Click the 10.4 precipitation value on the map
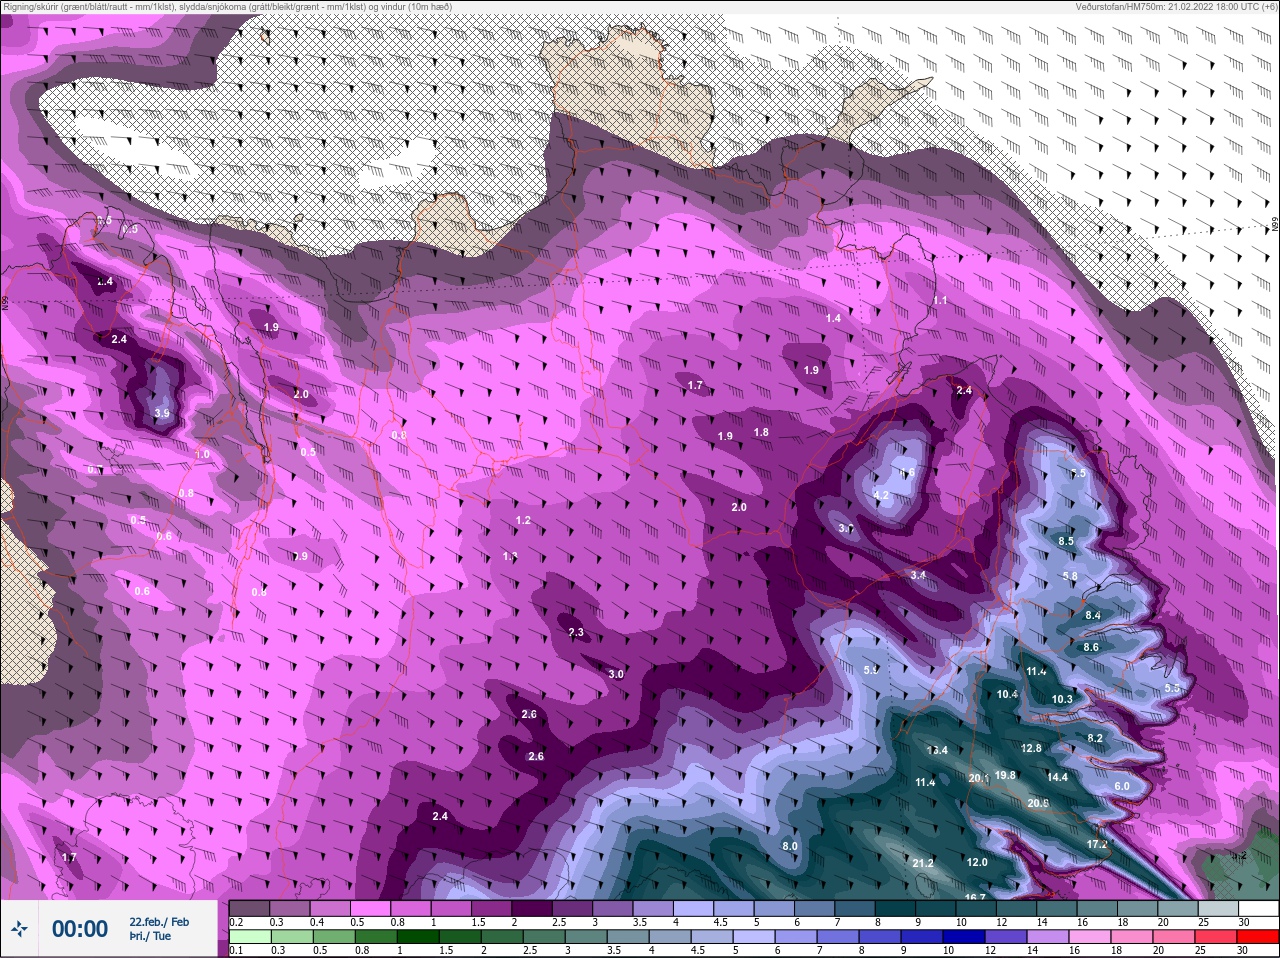The image size is (1280, 958). (x=1007, y=694)
